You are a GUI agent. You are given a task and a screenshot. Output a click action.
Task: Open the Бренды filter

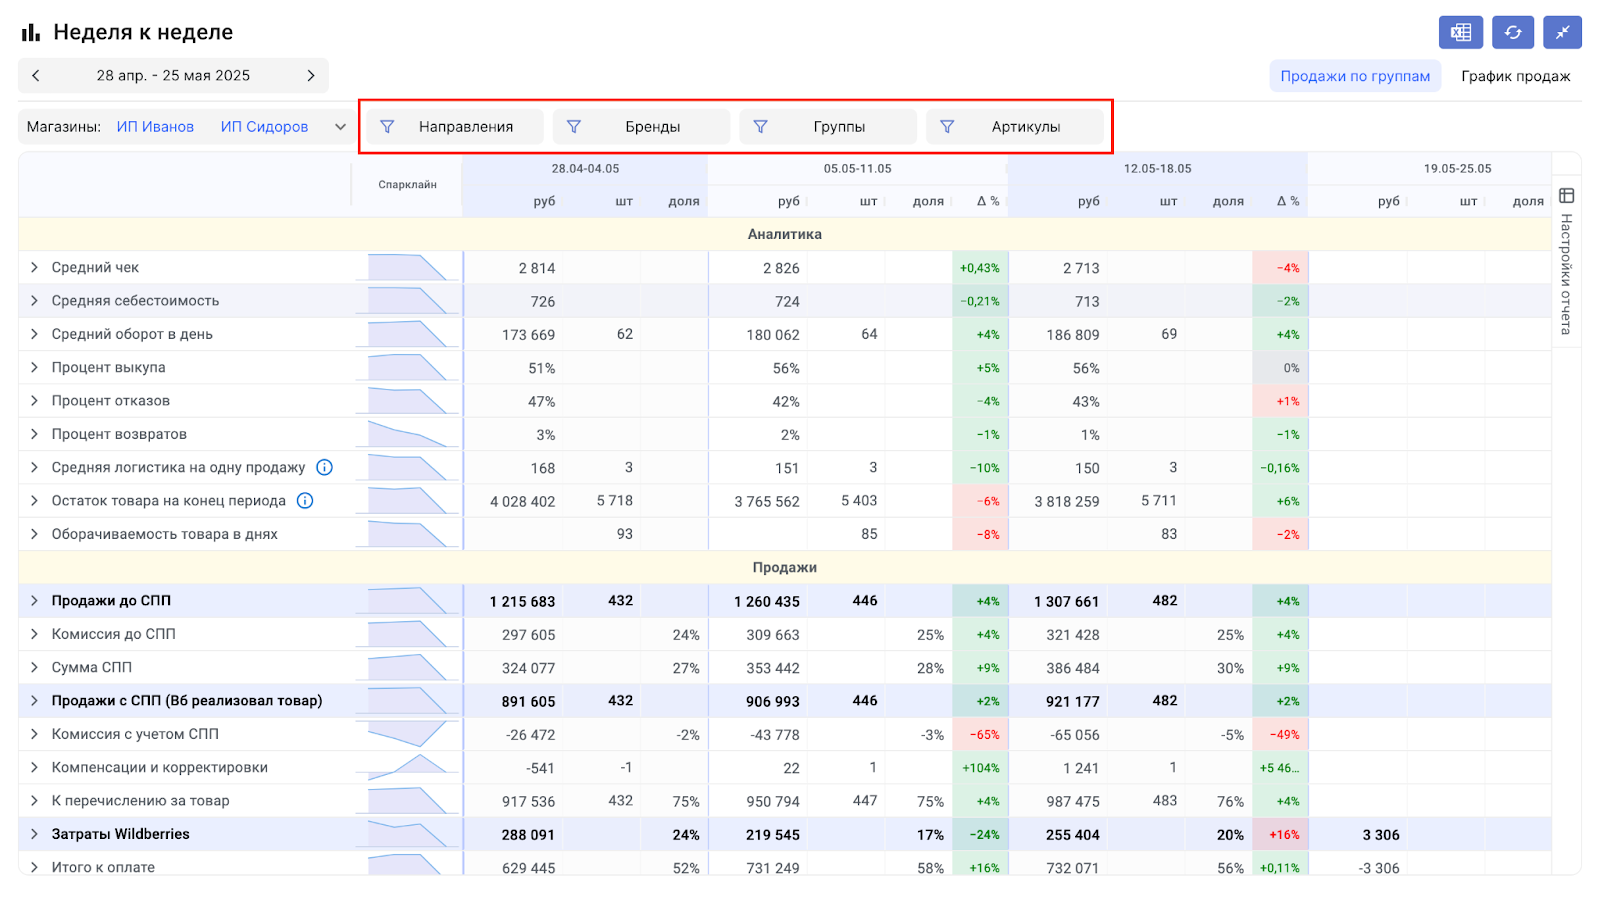click(x=641, y=127)
